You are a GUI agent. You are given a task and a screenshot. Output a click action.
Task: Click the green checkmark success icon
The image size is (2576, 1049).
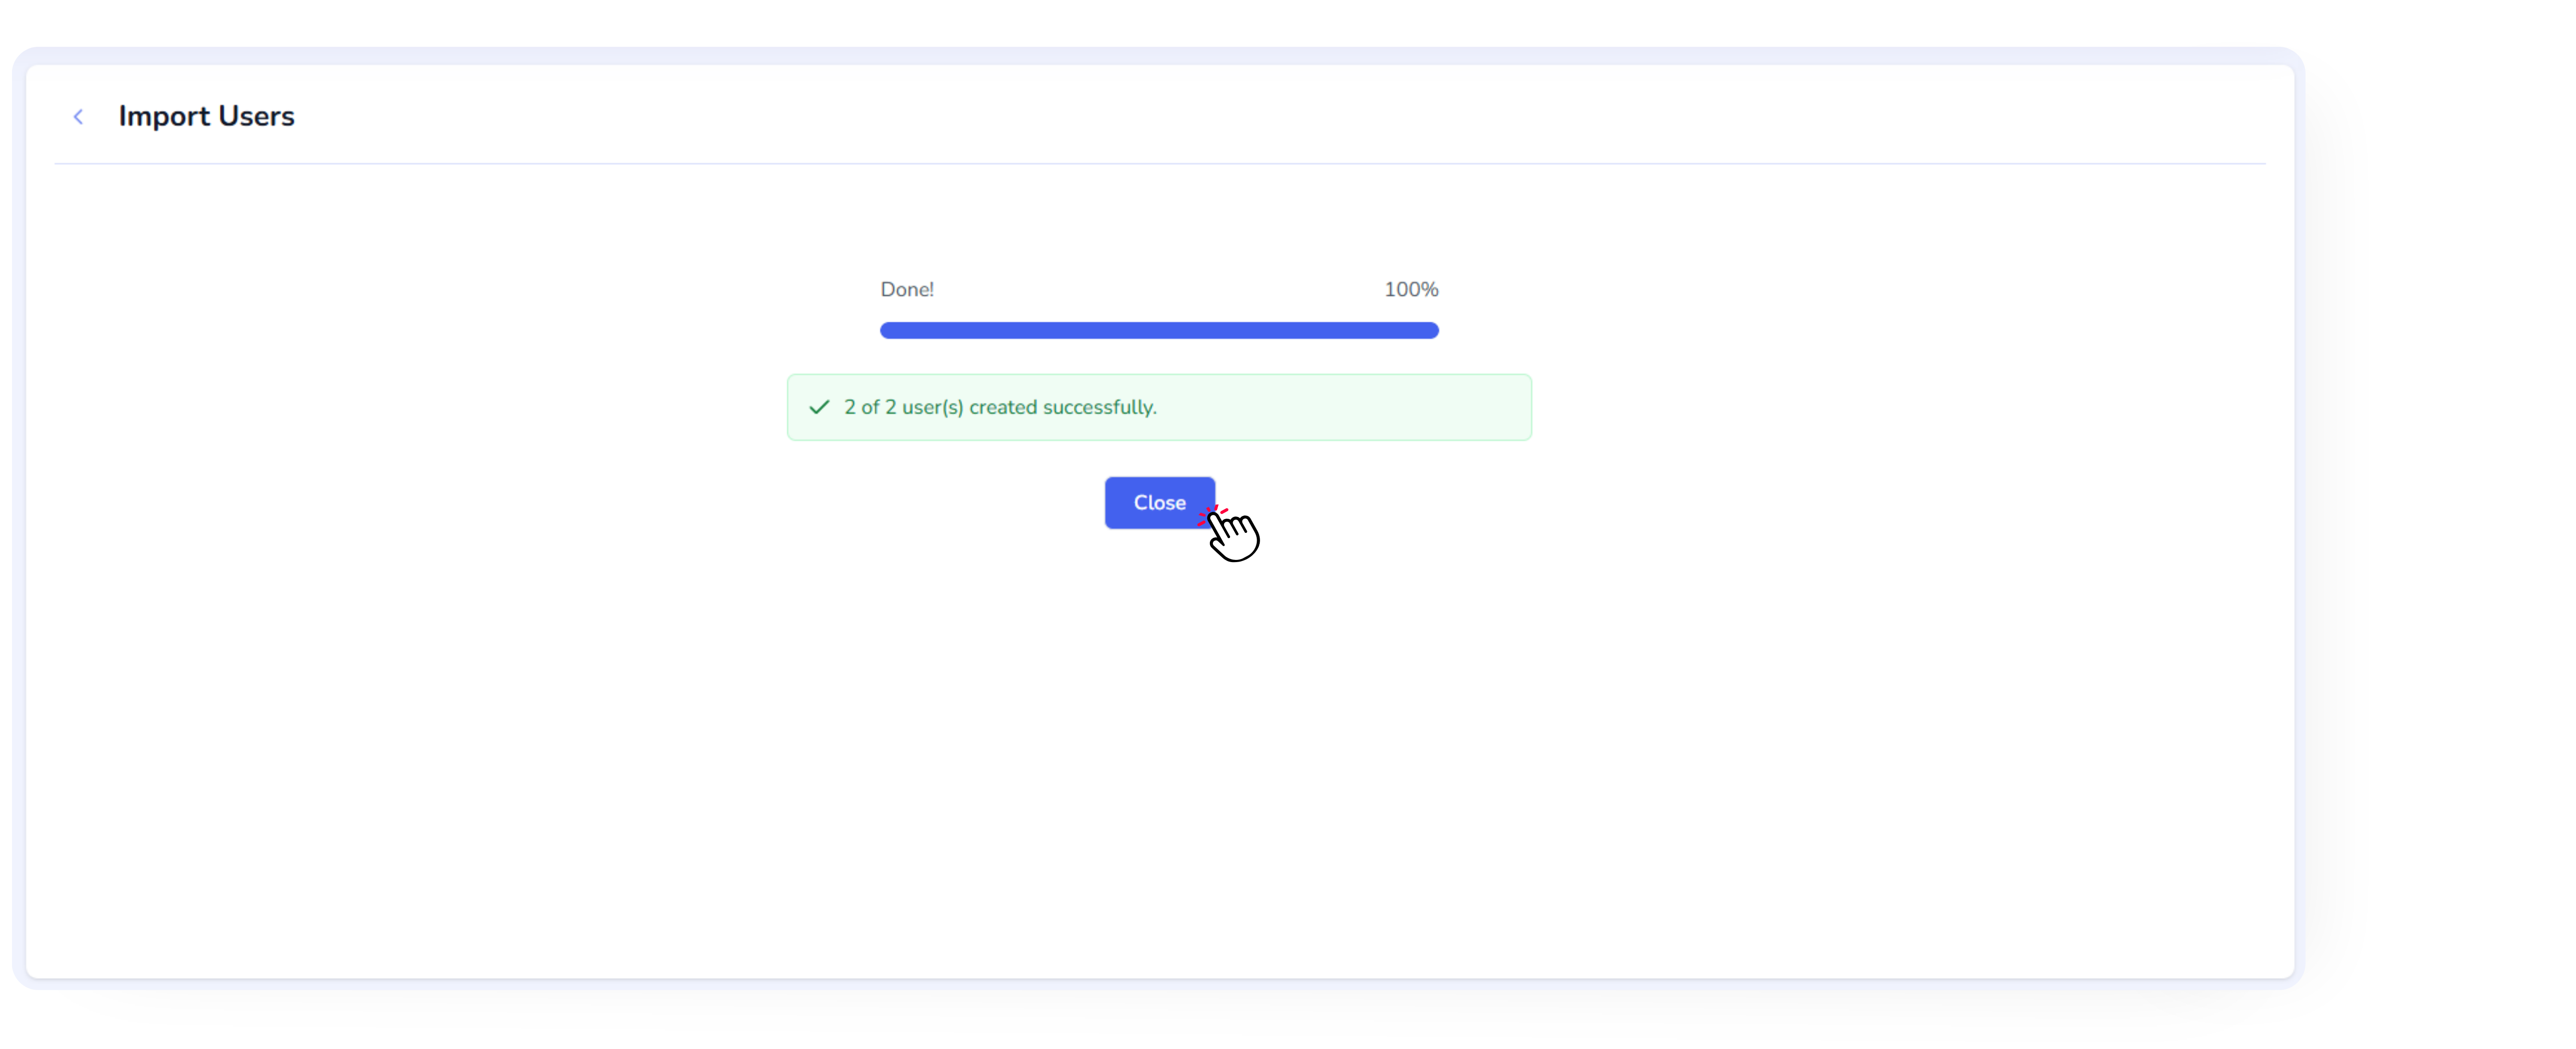[819, 407]
